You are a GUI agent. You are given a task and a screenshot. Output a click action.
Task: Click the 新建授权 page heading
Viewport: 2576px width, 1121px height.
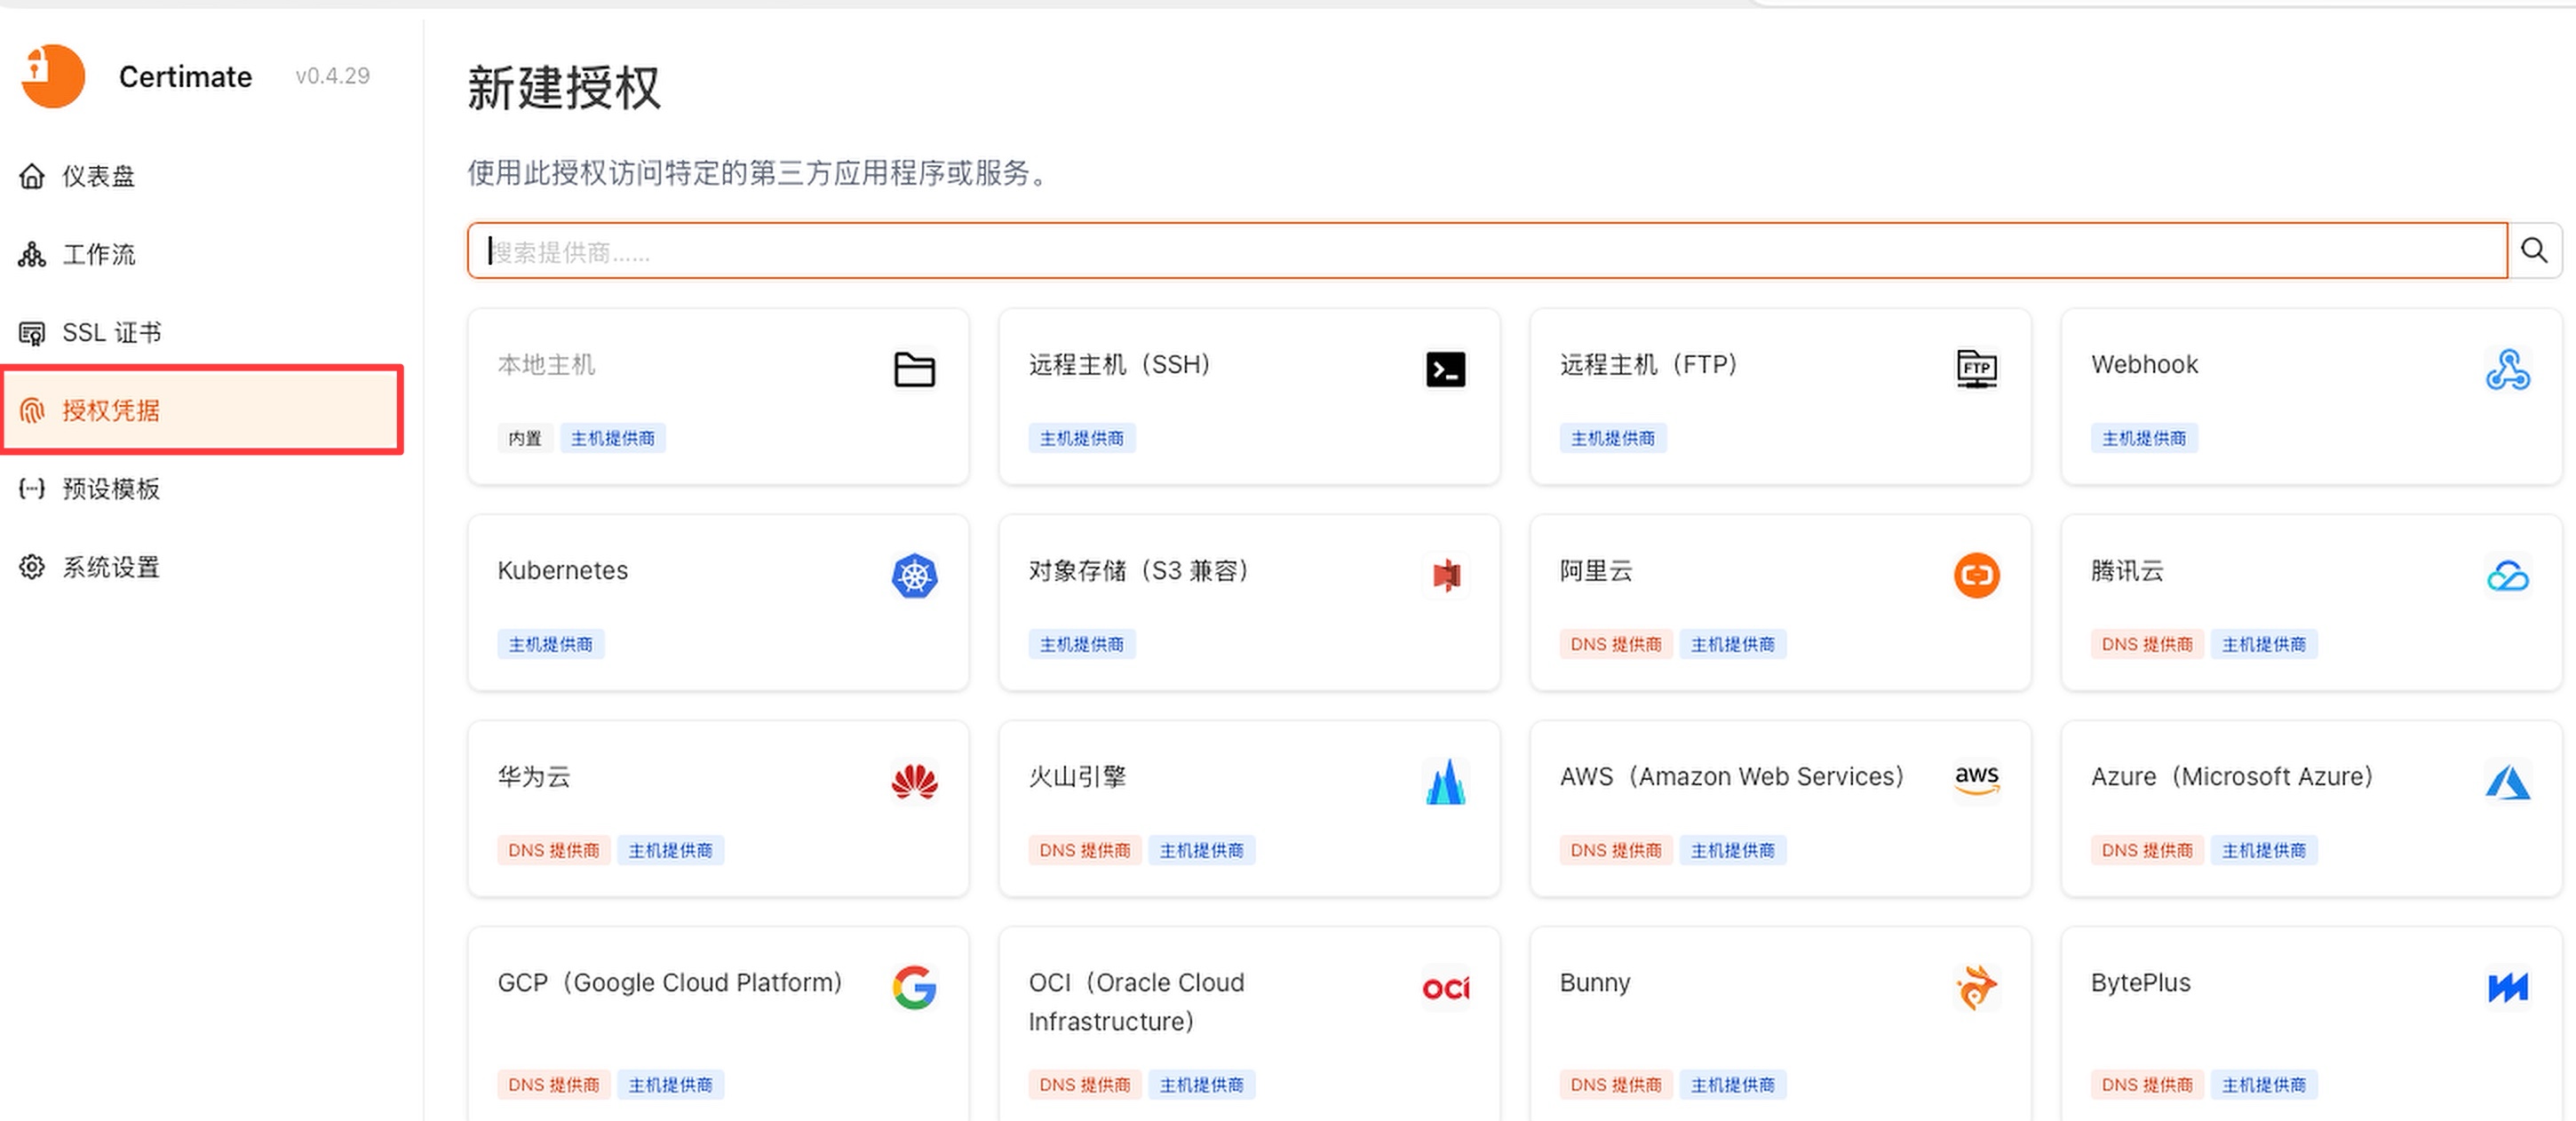point(564,88)
